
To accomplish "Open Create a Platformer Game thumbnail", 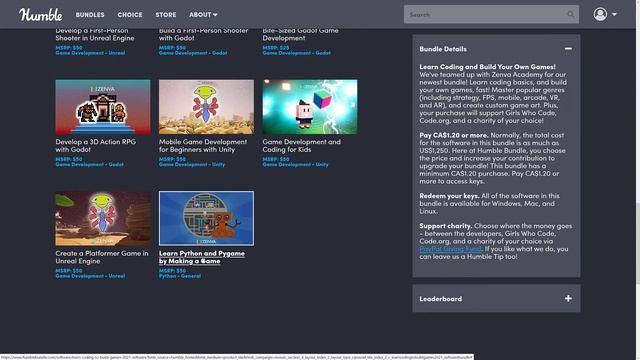I will click(x=103, y=218).
